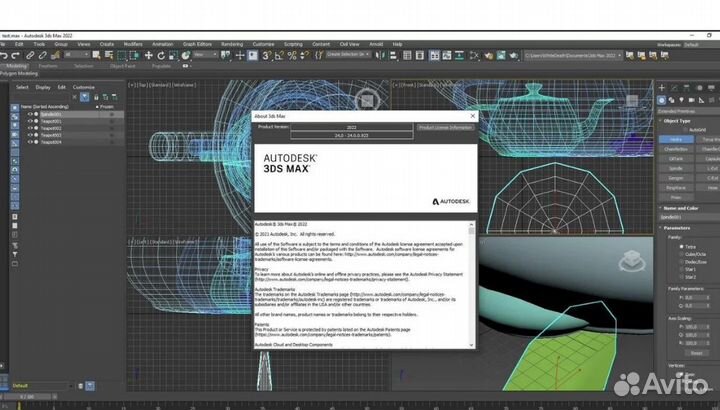The width and height of the screenshot is (720, 410).
Task: Open the Create Selection Set dropdown
Action: click(x=349, y=55)
